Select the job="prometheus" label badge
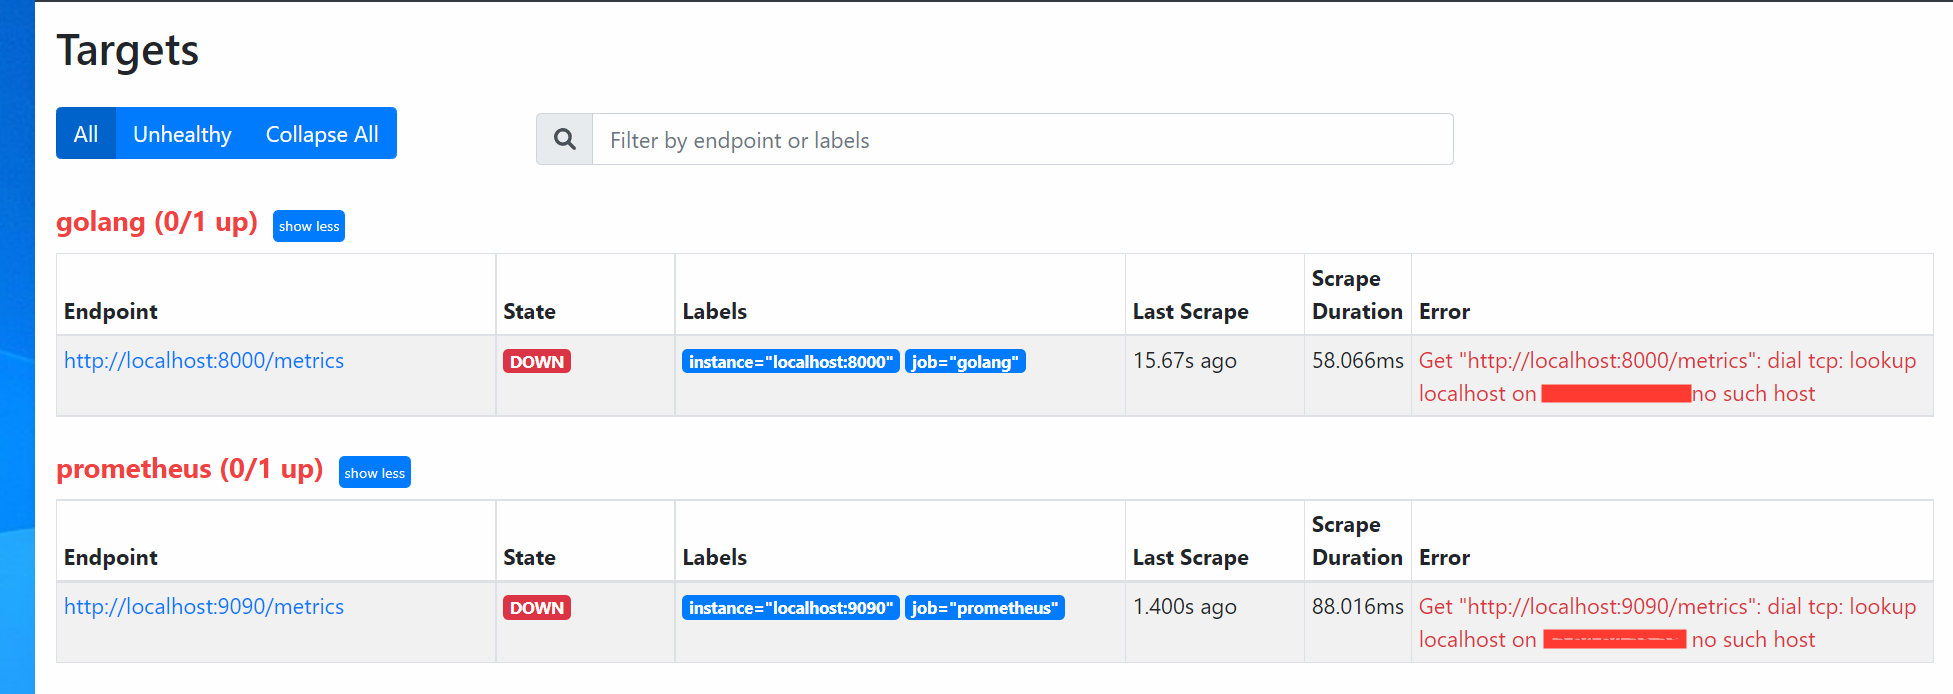This screenshot has width=1953, height=694. pyautogui.click(x=984, y=607)
